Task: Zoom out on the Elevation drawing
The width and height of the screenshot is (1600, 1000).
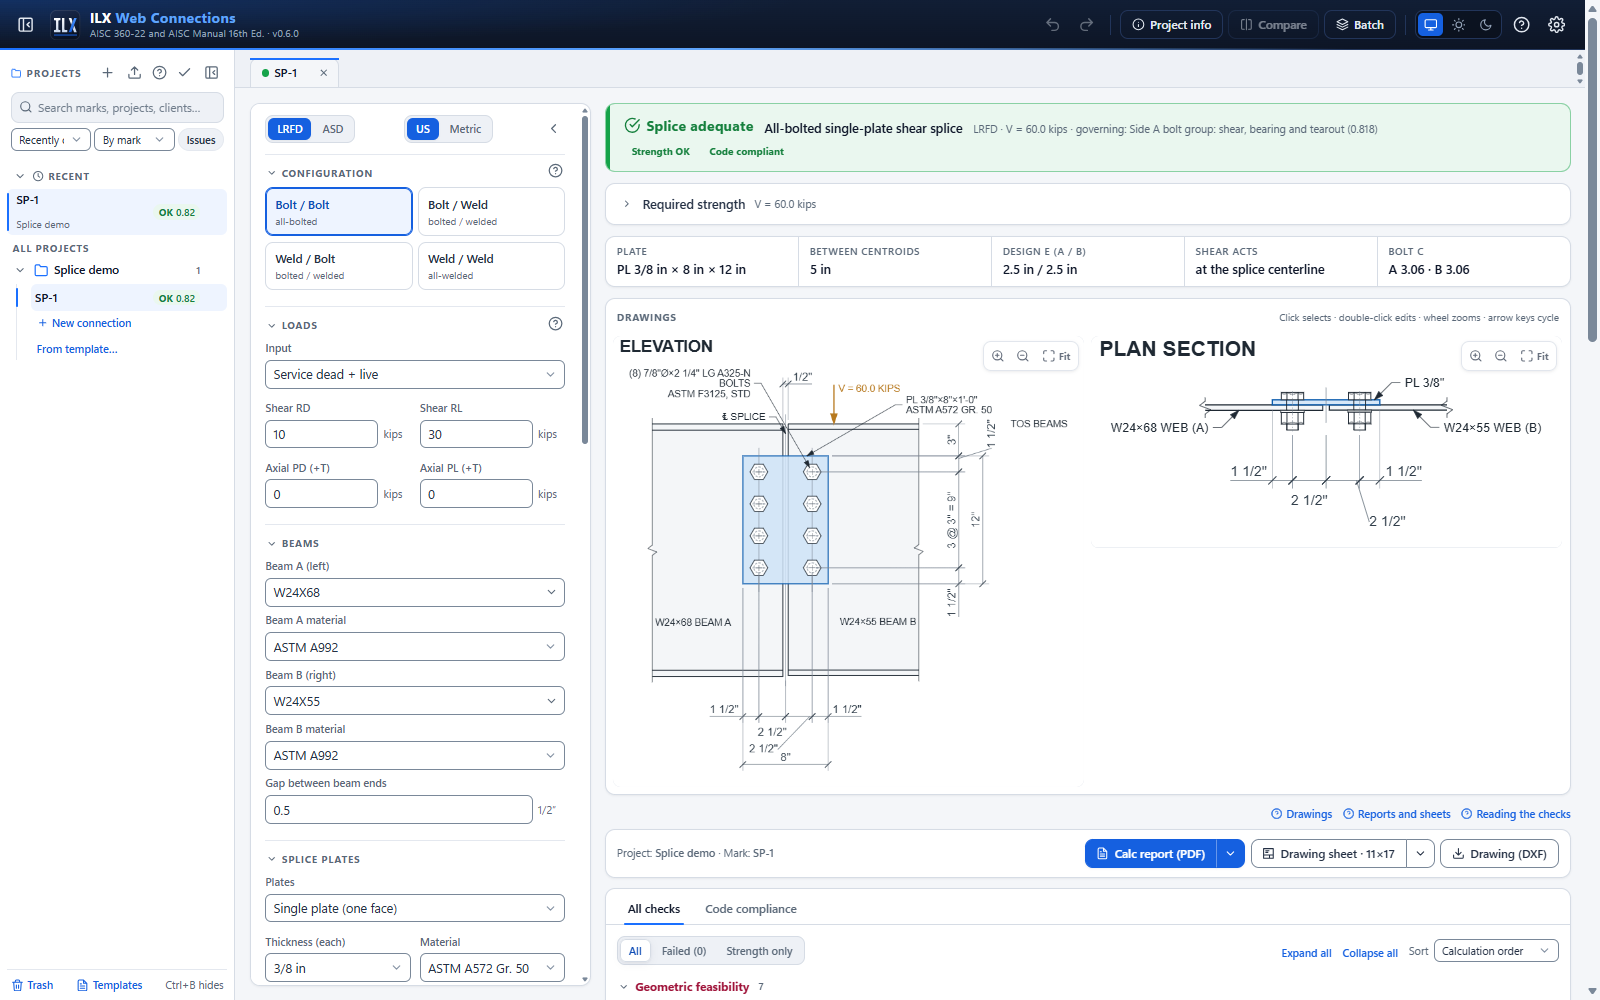Action: [1023, 356]
